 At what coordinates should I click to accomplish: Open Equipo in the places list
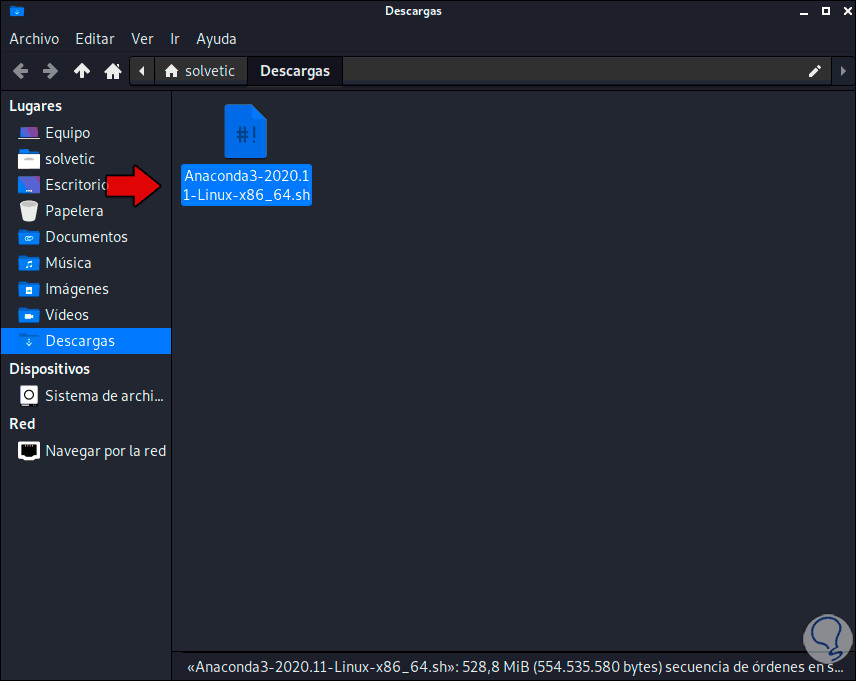(86, 133)
